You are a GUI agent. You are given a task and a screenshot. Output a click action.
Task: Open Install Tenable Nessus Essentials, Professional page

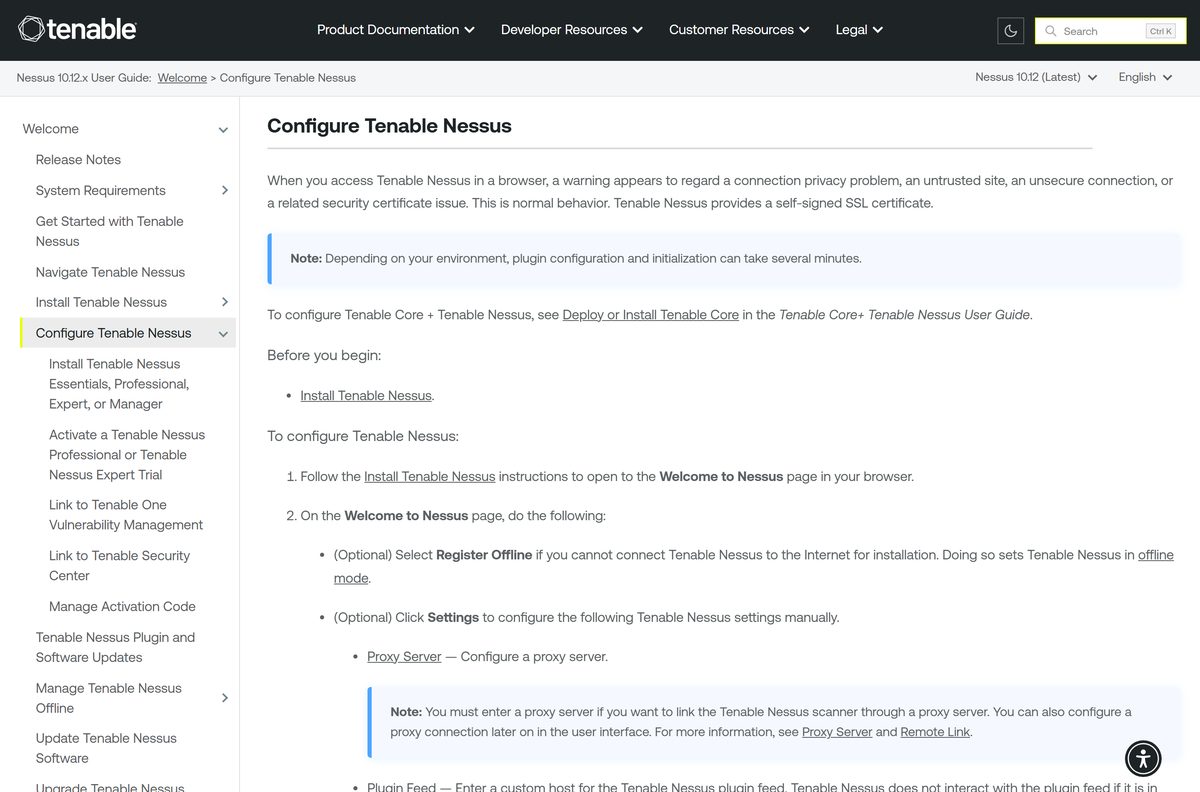click(119, 384)
